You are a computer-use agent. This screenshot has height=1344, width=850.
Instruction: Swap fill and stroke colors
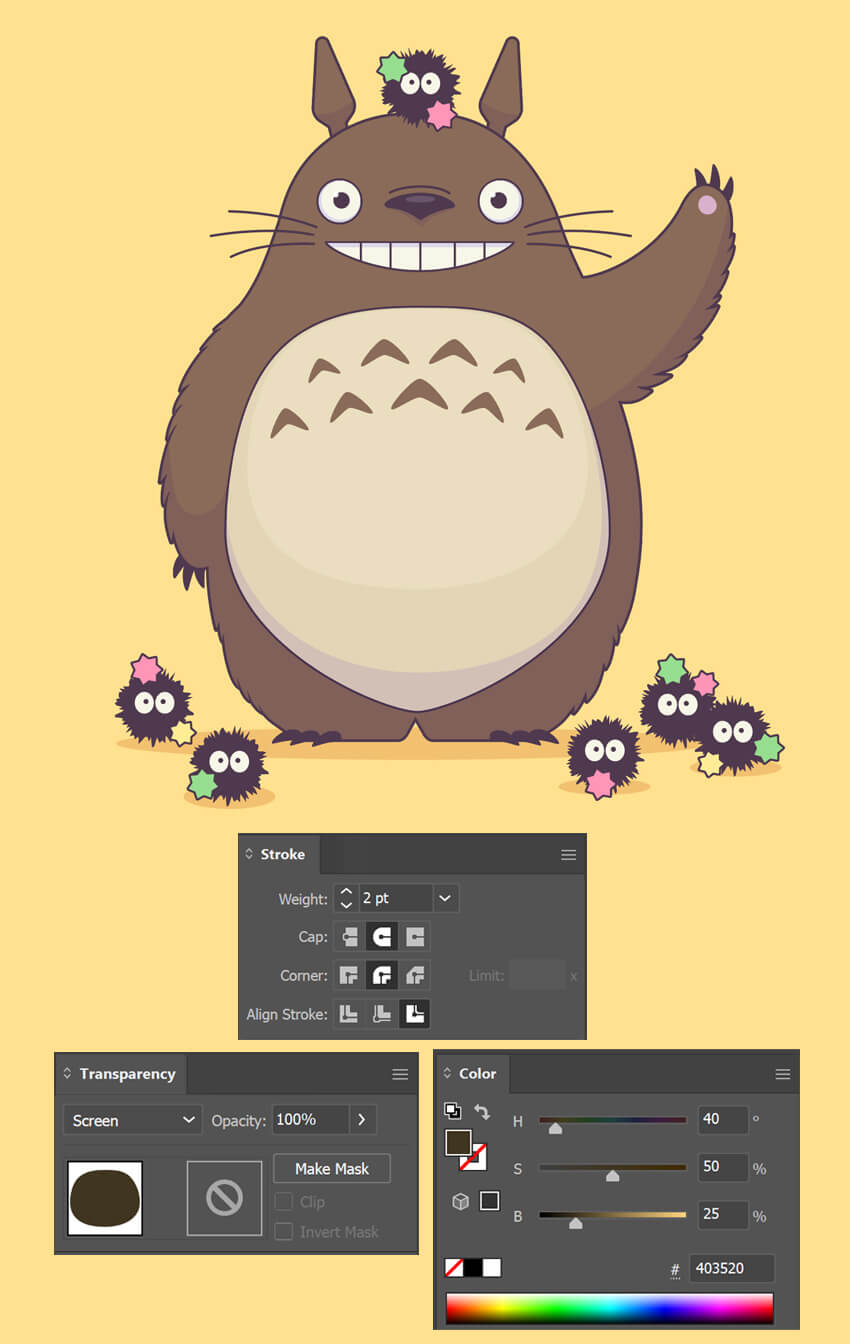[482, 1112]
